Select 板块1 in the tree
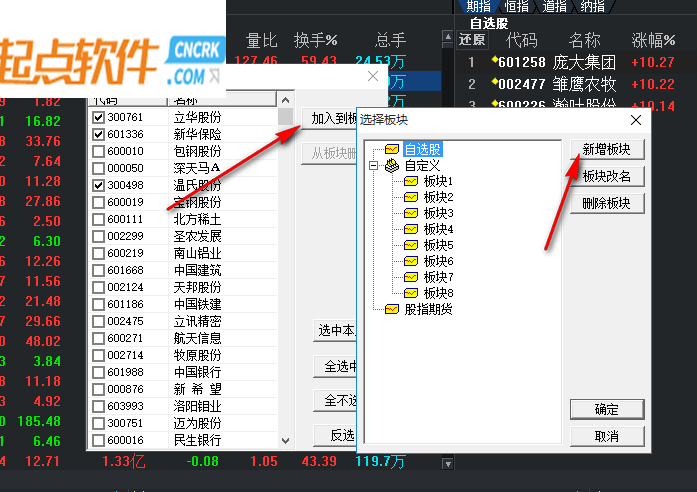The width and height of the screenshot is (697, 492). click(x=438, y=181)
